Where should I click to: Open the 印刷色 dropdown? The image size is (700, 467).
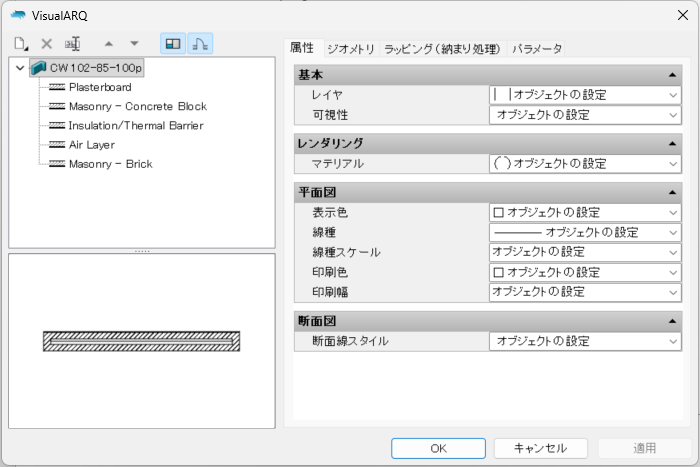585,272
